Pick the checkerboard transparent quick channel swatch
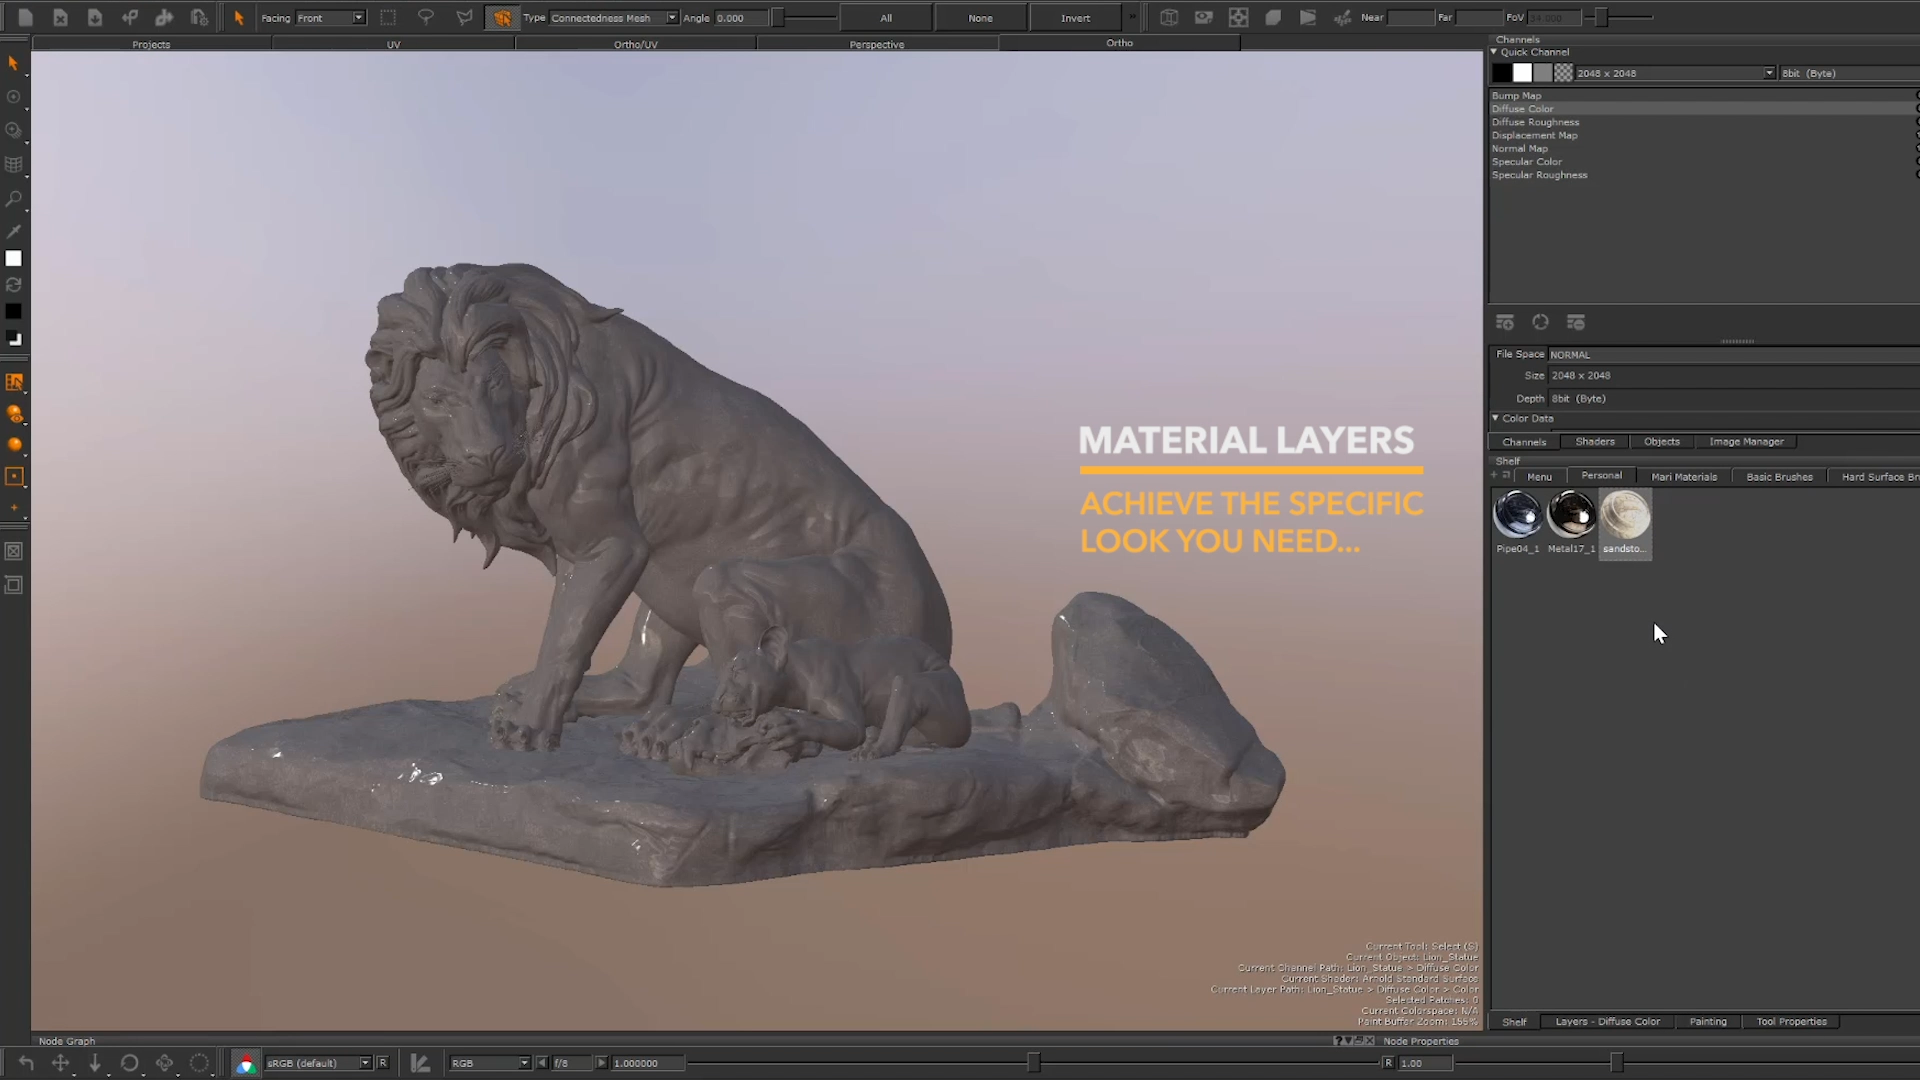Viewport: 1920px width, 1080px height. tap(1563, 73)
